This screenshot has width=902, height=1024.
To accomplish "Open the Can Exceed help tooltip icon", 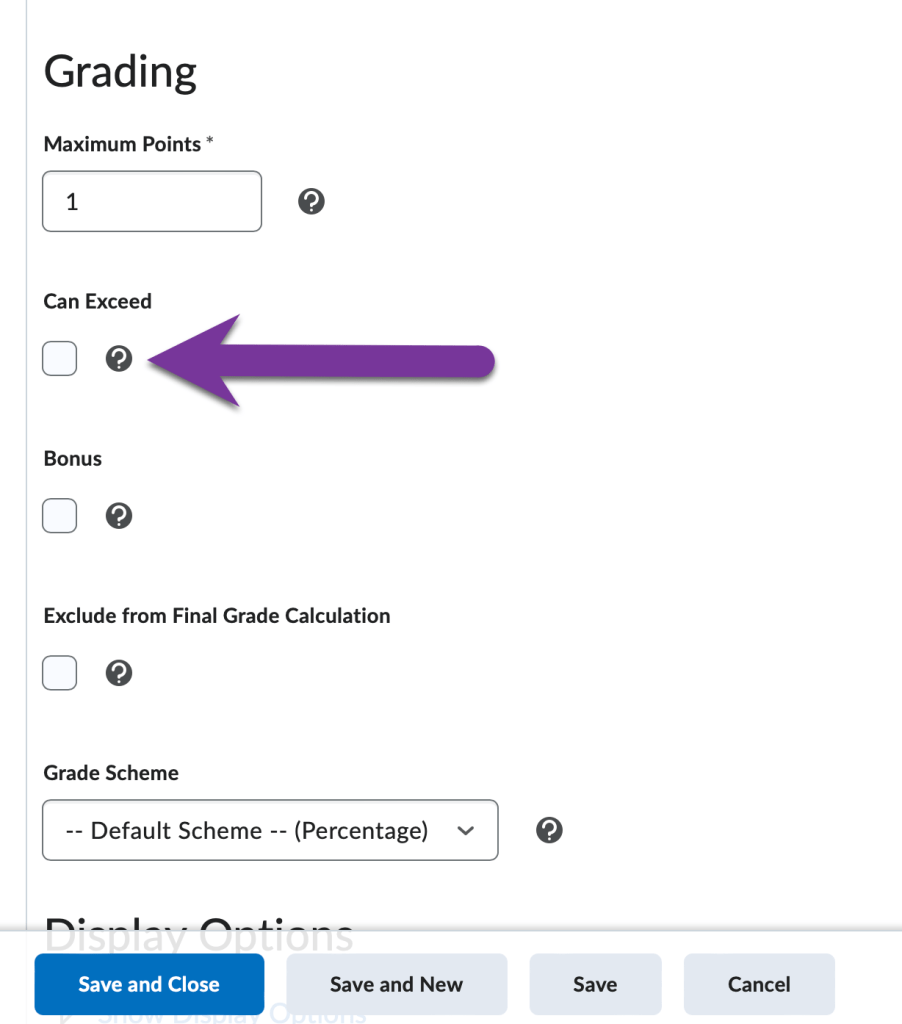I will 119,358.
